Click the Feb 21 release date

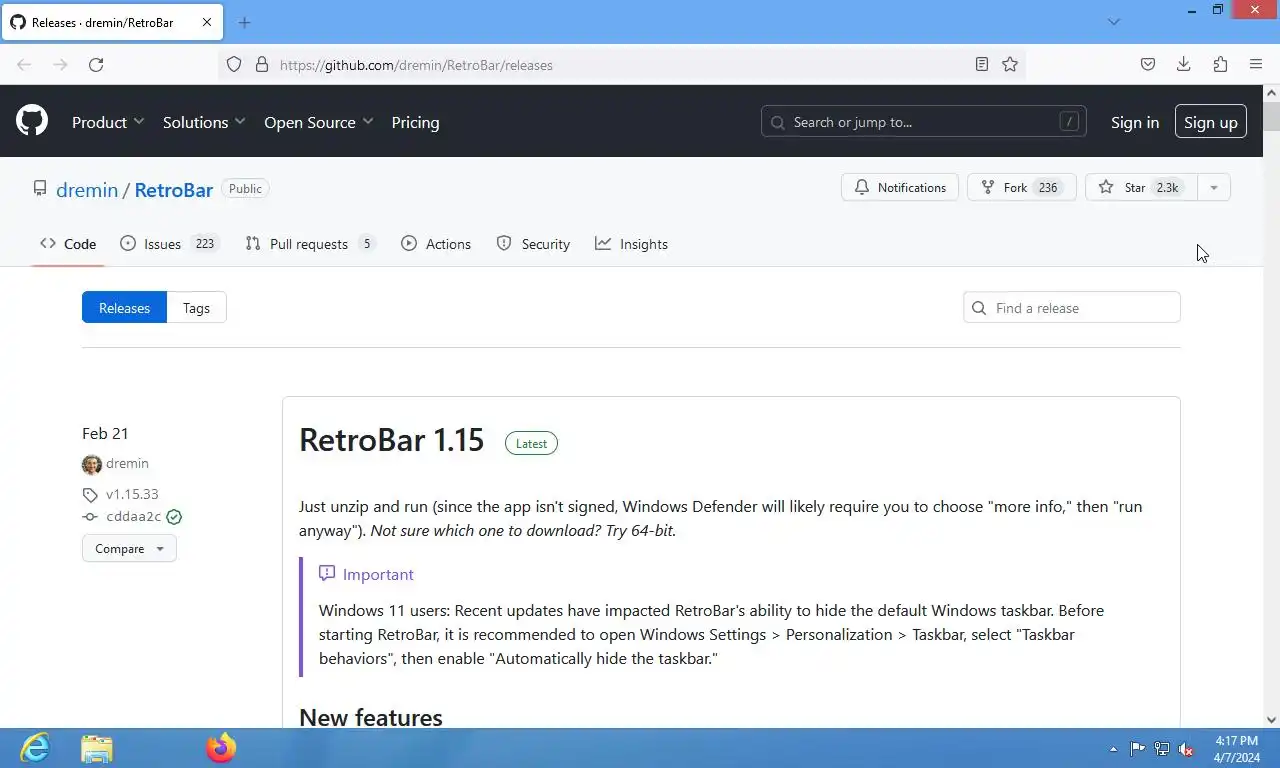tap(105, 433)
